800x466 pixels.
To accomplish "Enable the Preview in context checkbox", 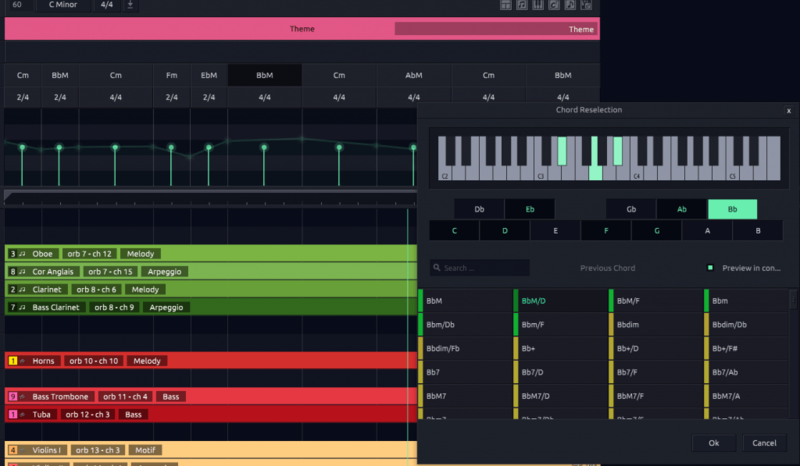I will point(710,268).
